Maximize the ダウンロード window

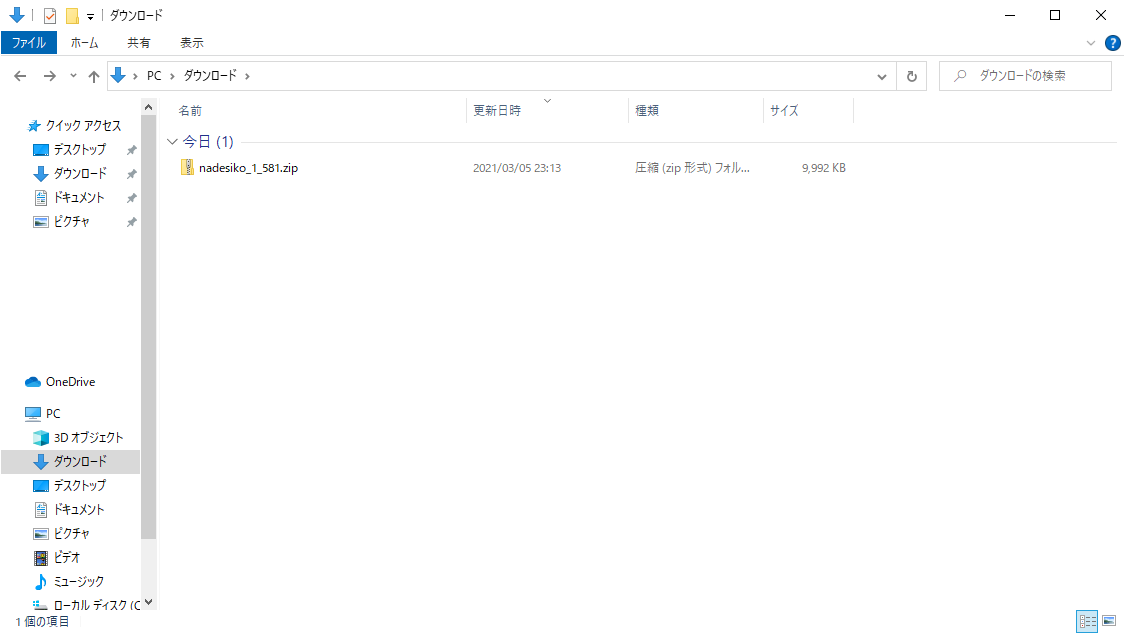[x=1055, y=15]
